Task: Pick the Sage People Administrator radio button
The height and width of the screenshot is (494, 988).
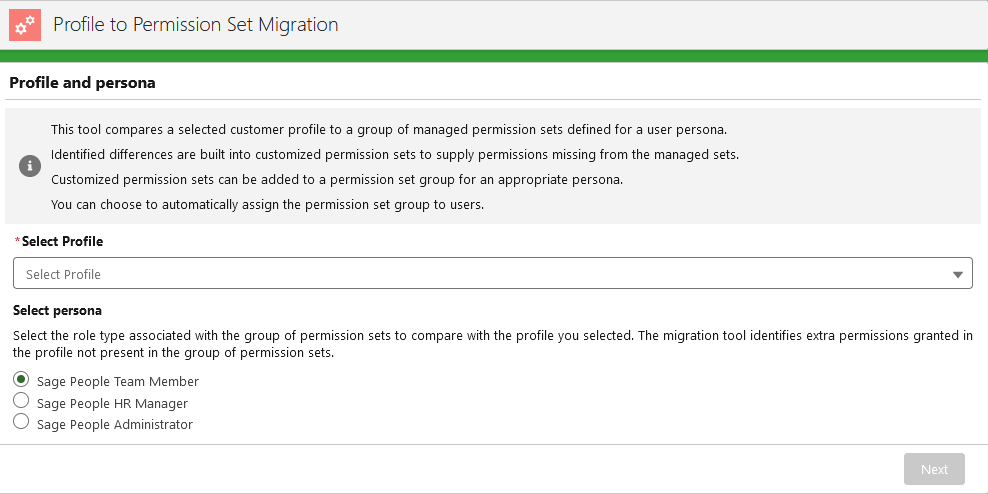Action: pyautogui.click(x=21, y=422)
